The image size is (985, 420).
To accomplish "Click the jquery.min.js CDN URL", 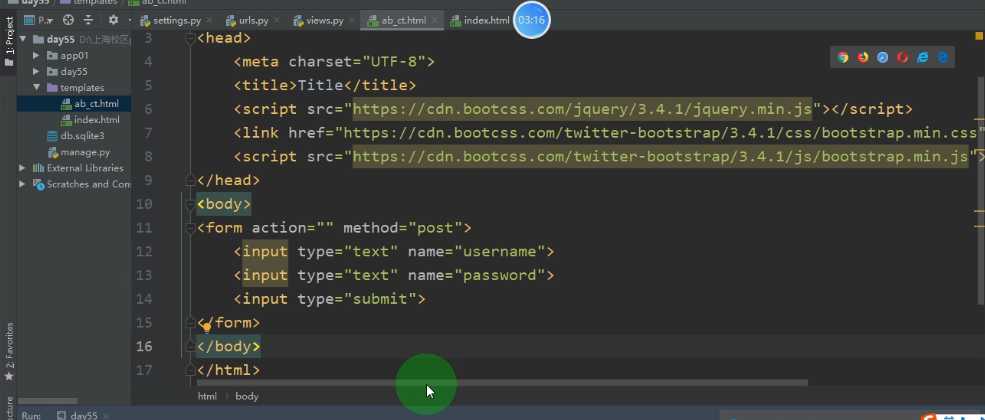I will tap(582, 109).
